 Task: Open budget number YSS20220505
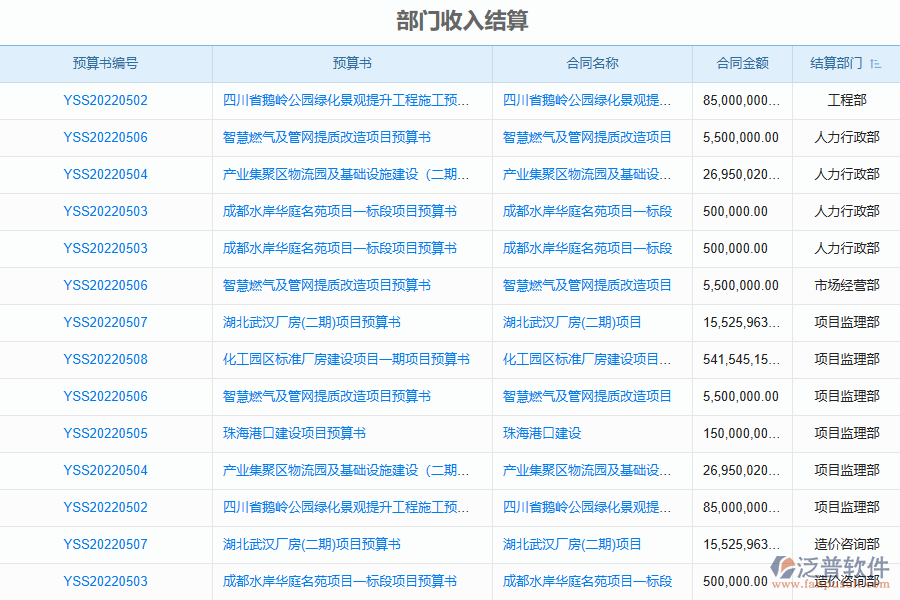click(106, 433)
